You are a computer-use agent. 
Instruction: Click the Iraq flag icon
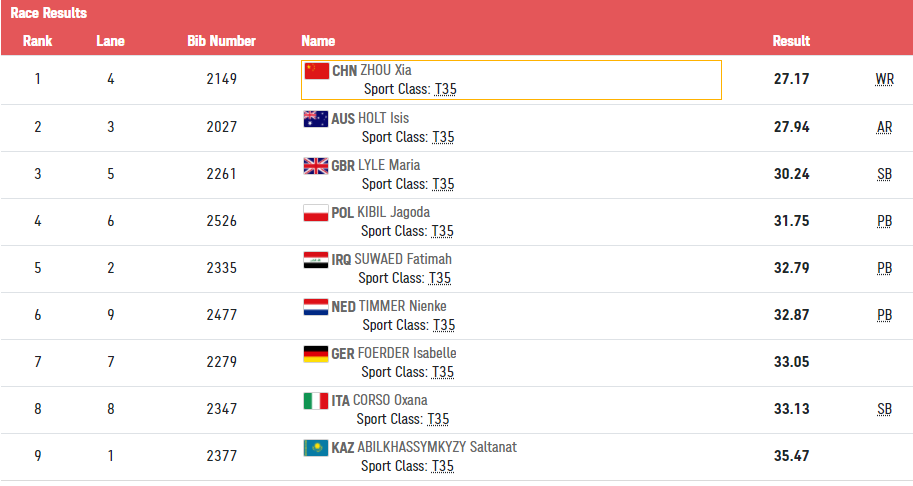click(x=316, y=259)
